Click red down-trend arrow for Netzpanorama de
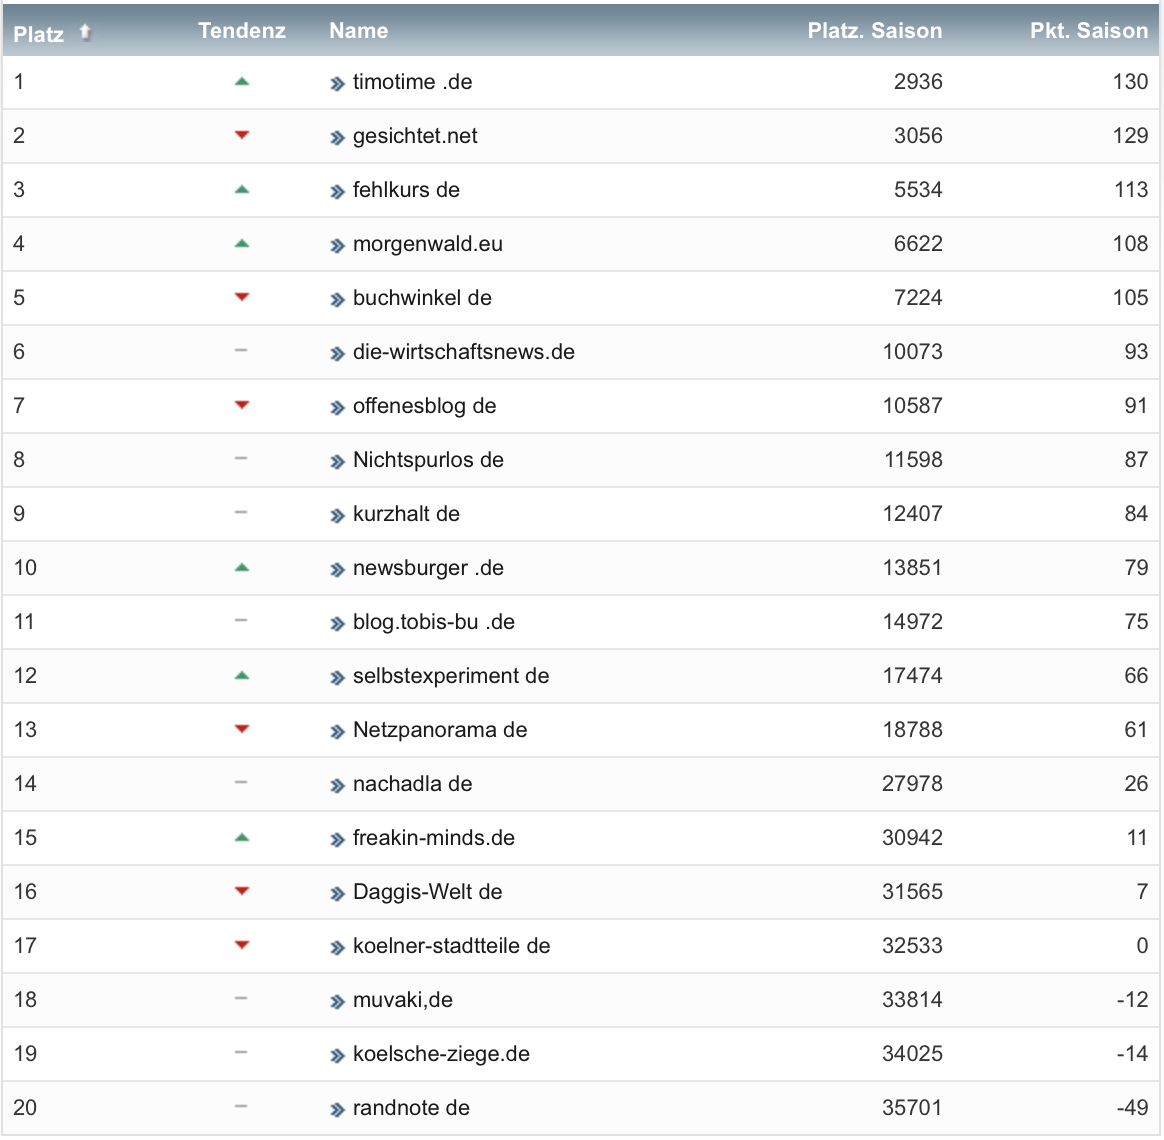This screenshot has height=1140, width=1164. (241, 729)
